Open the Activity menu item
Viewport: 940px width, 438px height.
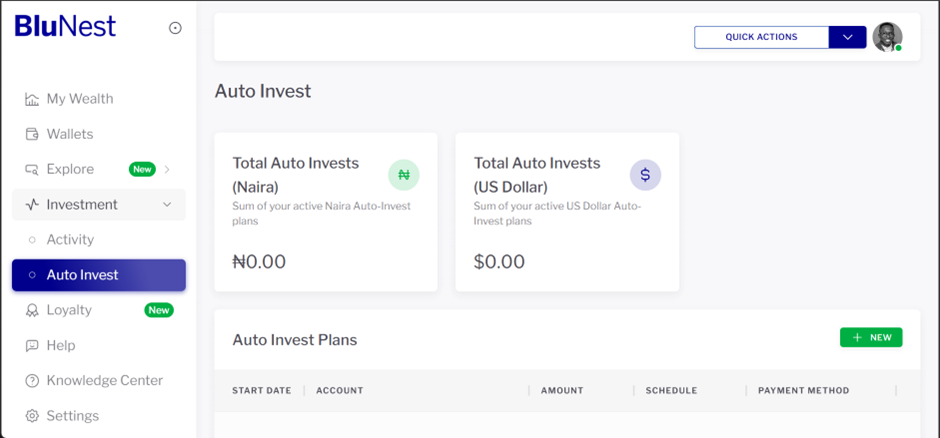[x=70, y=240]
